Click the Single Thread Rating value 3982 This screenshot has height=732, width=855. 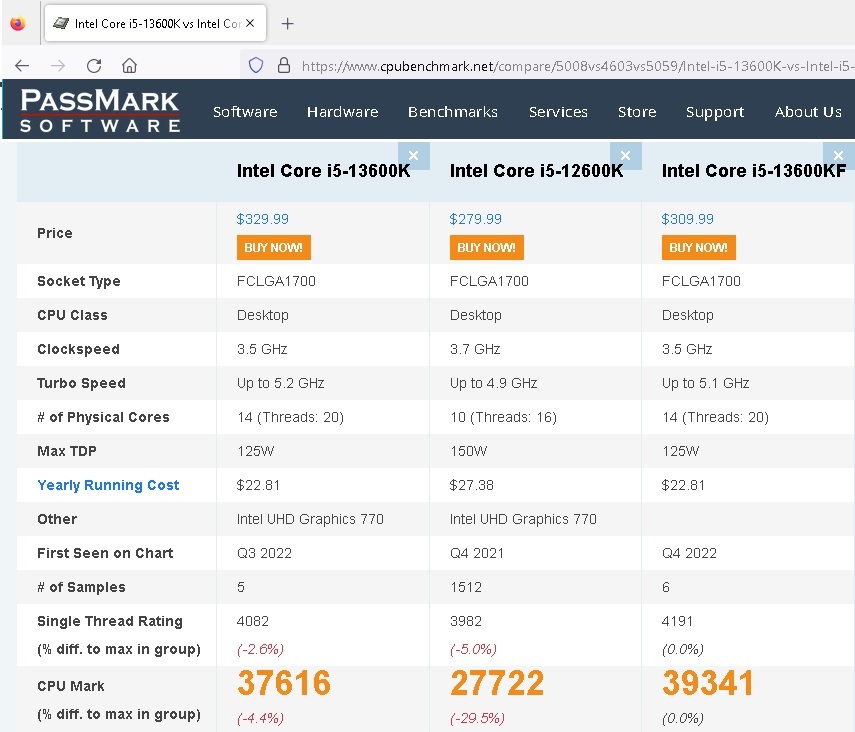(466, 621)
